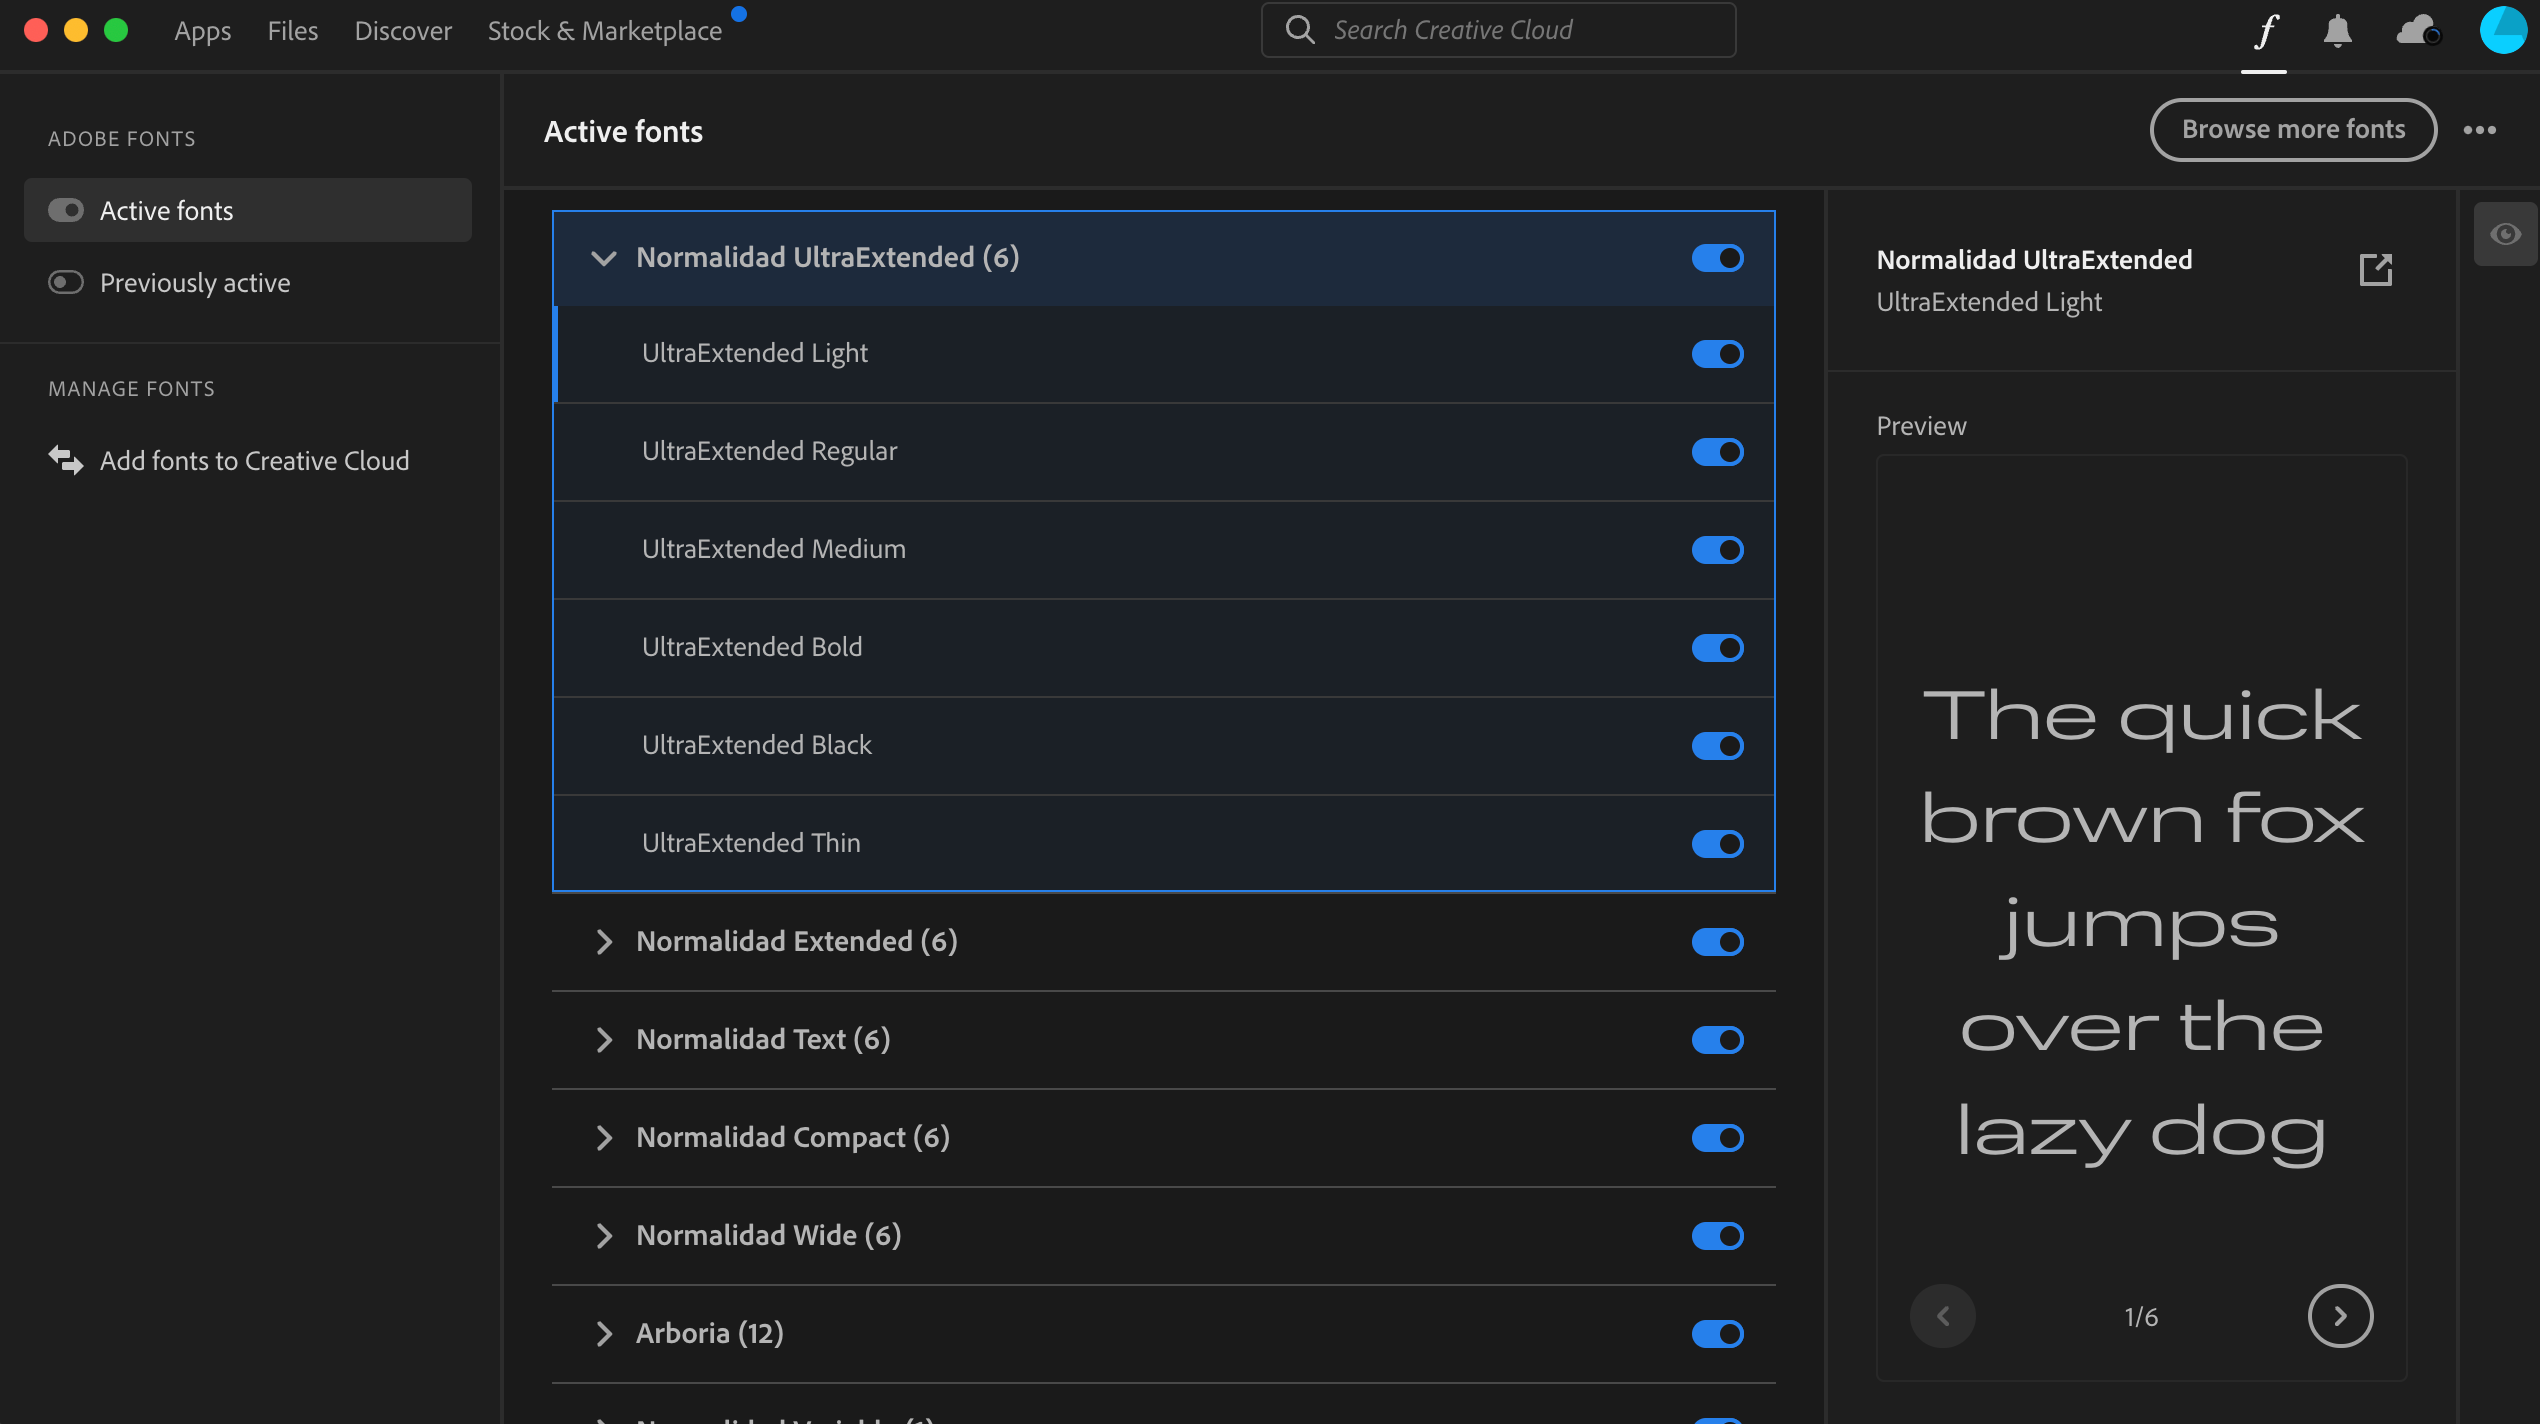Click the external link icon for Normalidad UltraExtended
Image resolution: width=2540 pixels, height=1424 pixels.
pos(2376,269)
